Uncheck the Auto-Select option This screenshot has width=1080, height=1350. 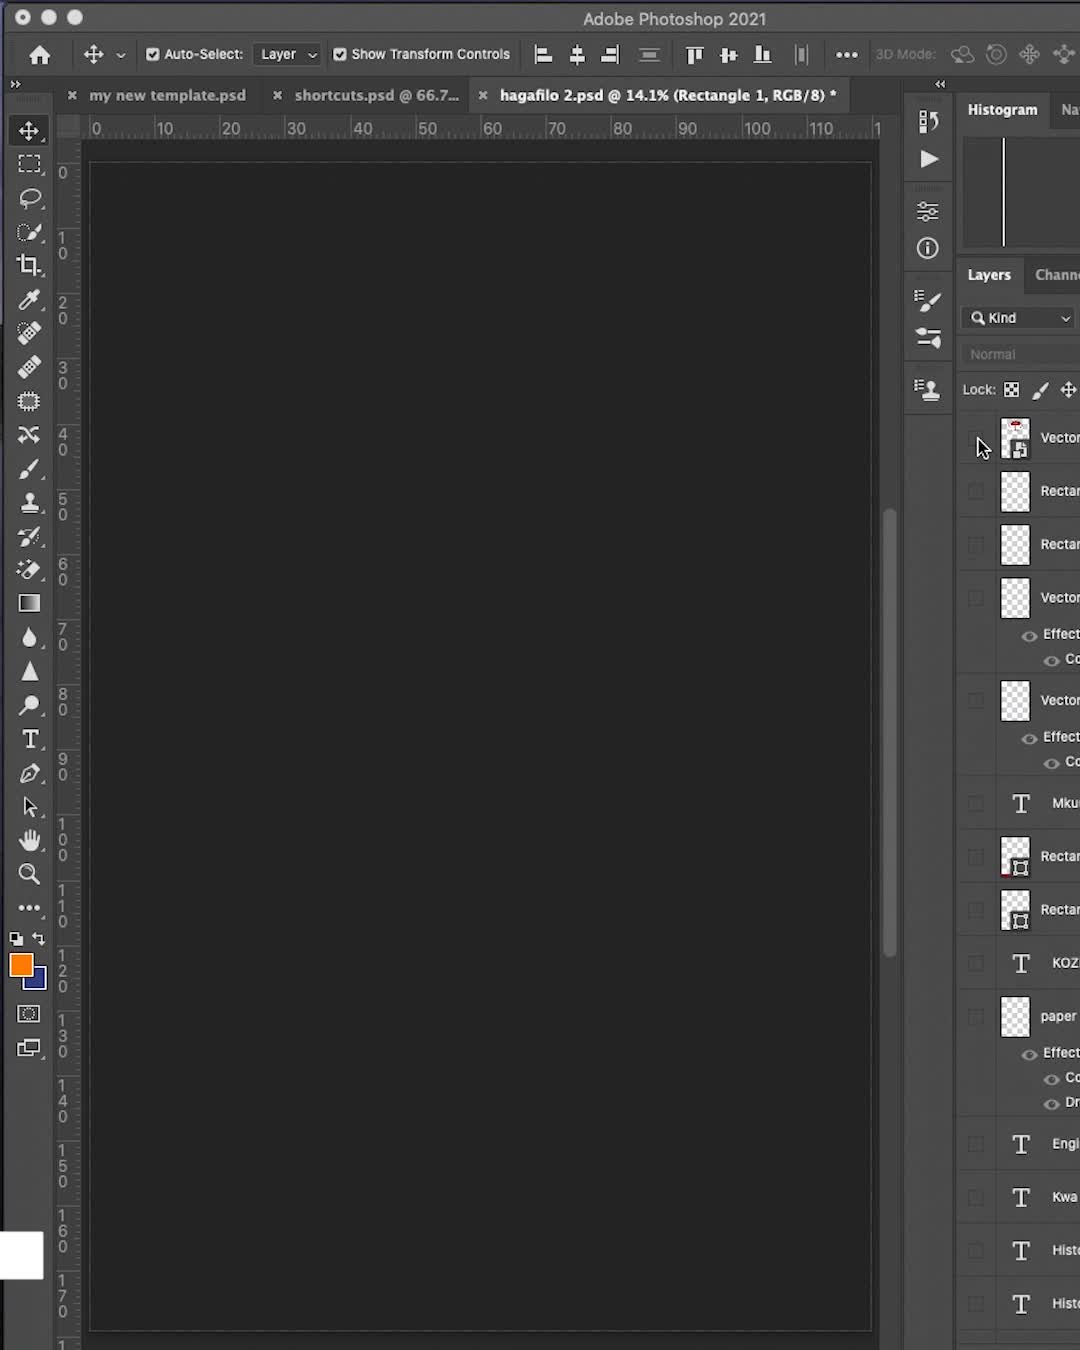pos(152,54)
